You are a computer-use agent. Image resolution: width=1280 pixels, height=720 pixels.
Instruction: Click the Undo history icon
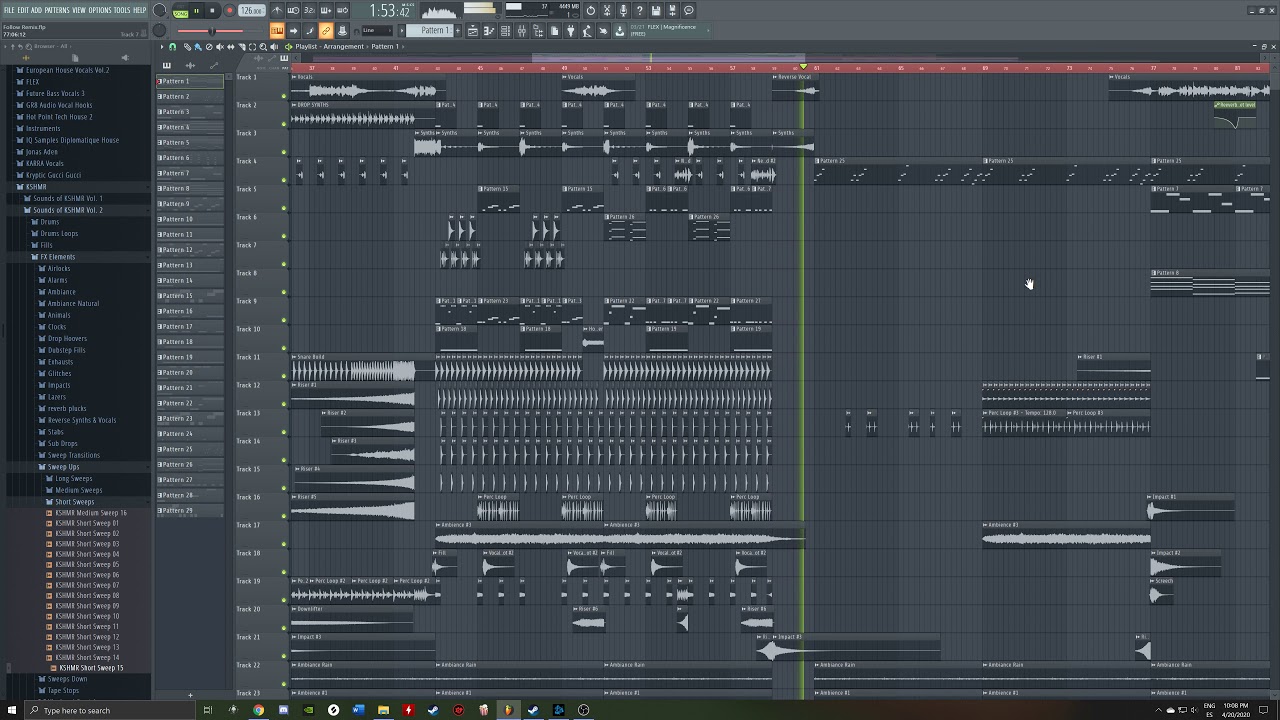(x=590, y=10)
